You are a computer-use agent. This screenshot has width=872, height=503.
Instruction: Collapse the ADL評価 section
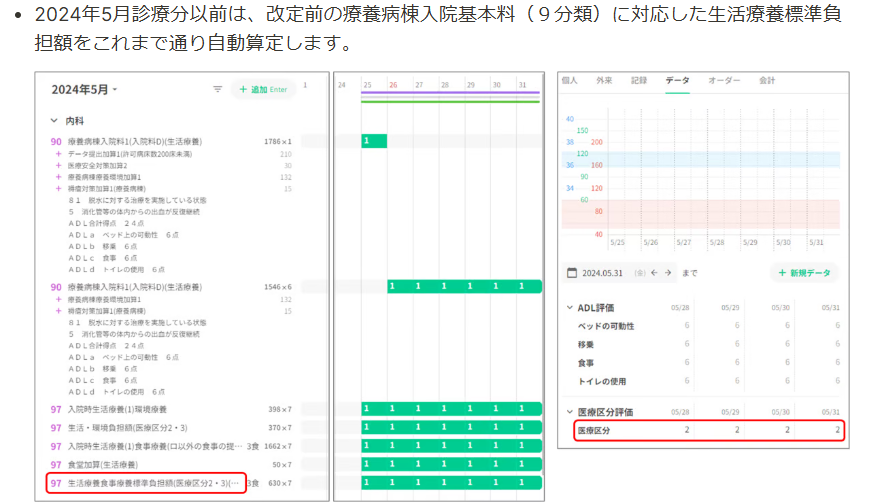(x=569, y=308)
